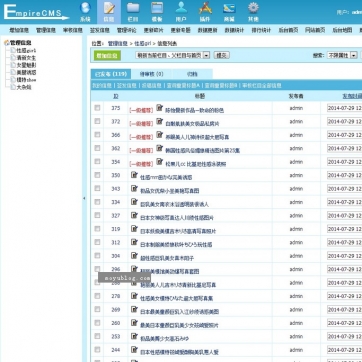The height and width of the screenshot is (362, 362).
Task: Open the 其他 (Other) gear icon
Action: click(253, 12)
